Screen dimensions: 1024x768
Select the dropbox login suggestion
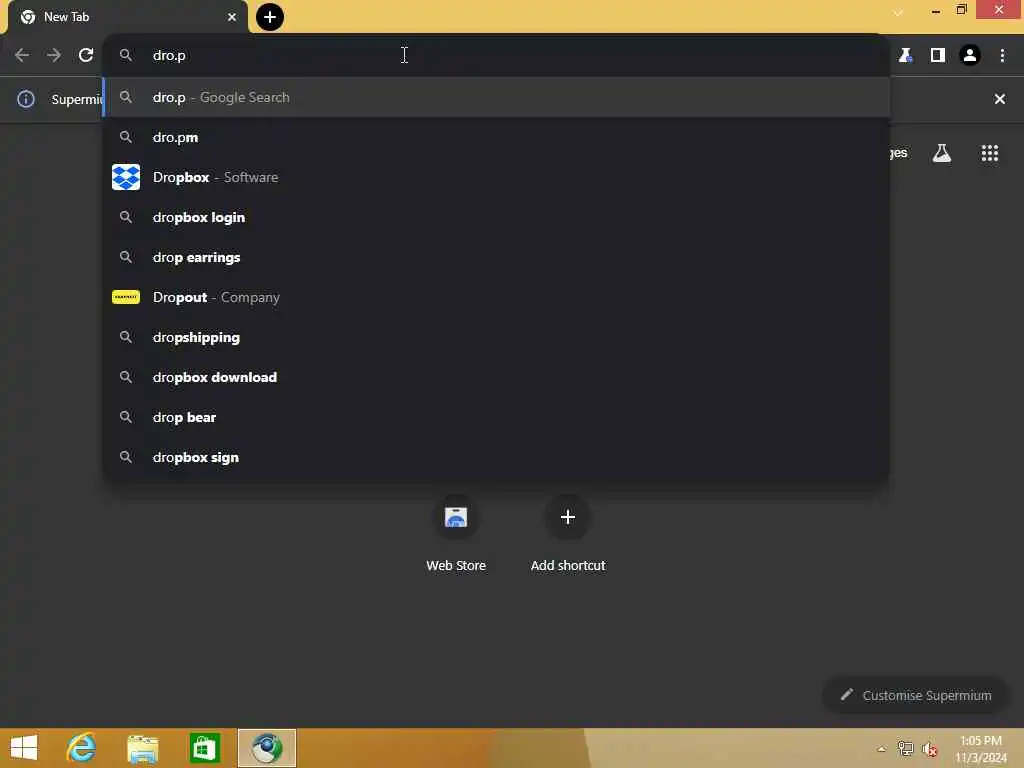[496, 217]
